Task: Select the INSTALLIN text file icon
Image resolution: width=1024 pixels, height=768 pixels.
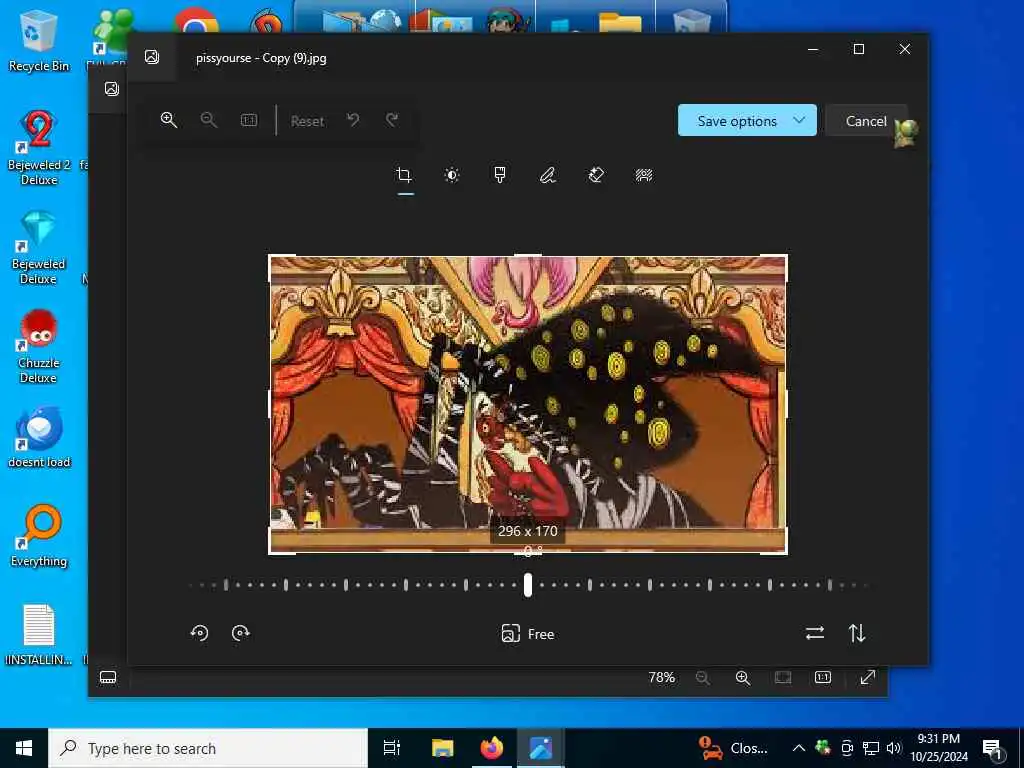Action: coord(39,635)
